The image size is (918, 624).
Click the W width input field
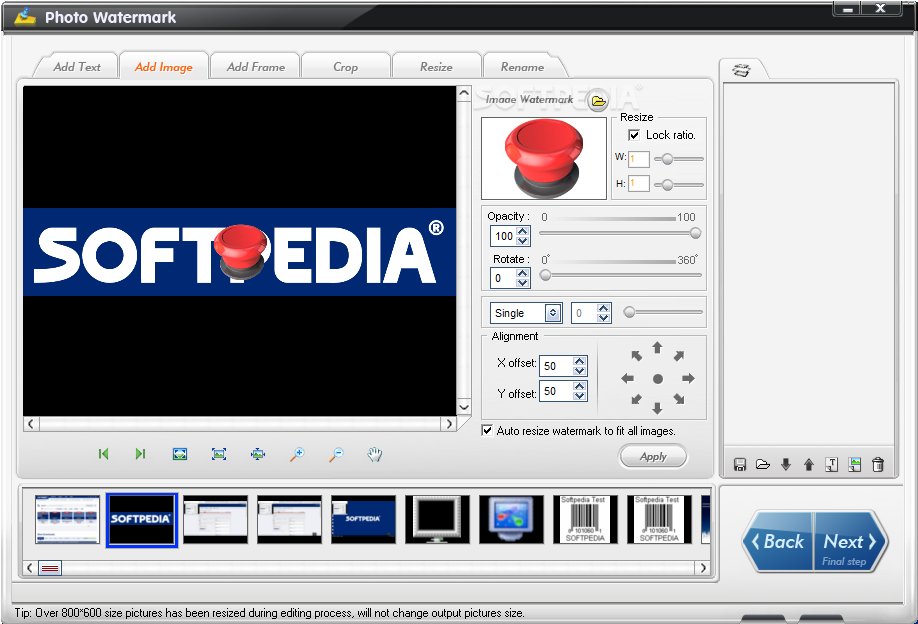pos(639,159)
